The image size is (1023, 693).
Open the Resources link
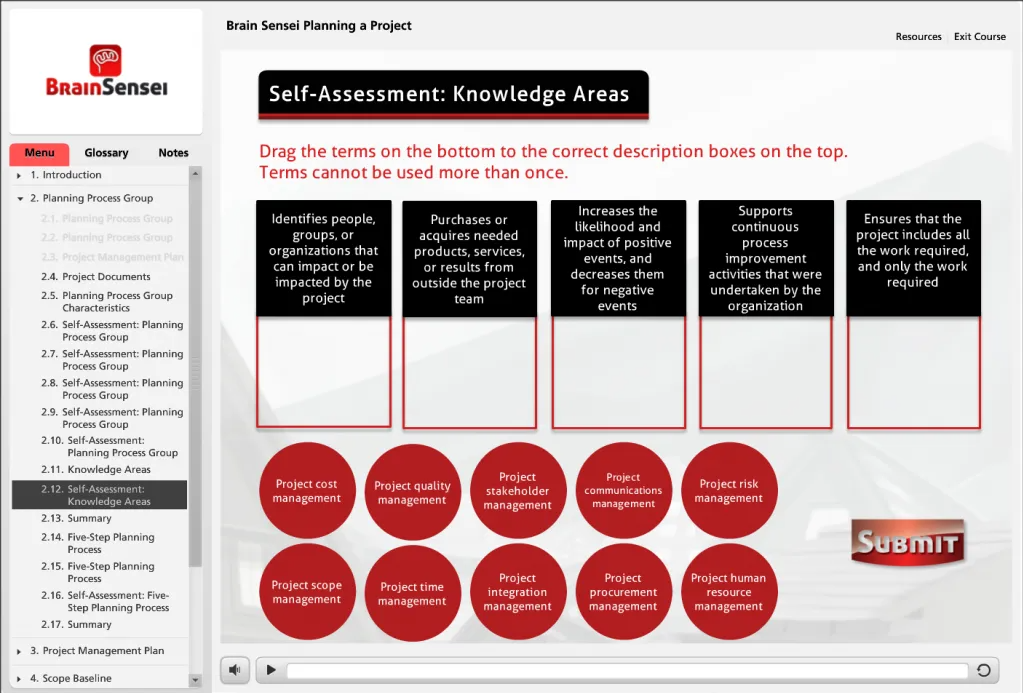point(918,37)
